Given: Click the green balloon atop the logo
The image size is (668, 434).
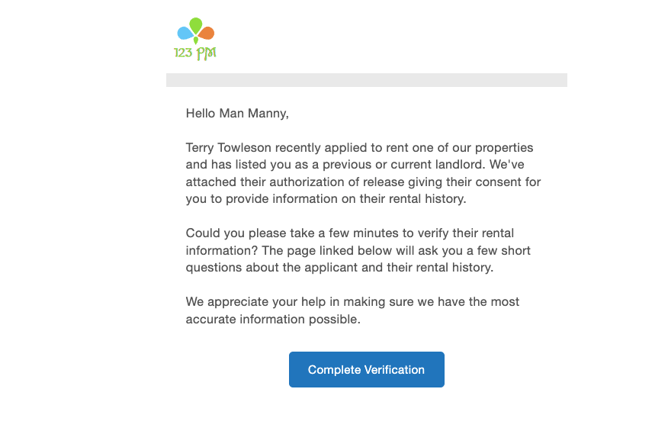Looking at the screenshot, I should [196, 24].
